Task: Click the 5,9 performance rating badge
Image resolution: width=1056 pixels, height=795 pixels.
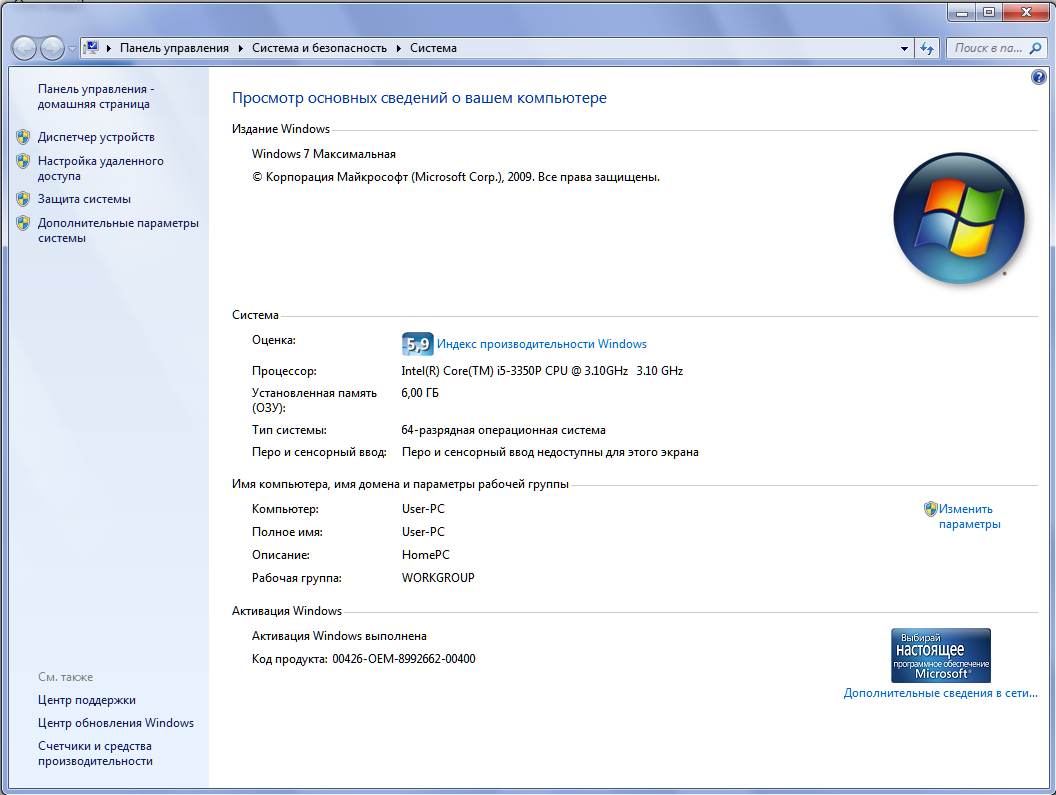Action: (x=417, y=344)
